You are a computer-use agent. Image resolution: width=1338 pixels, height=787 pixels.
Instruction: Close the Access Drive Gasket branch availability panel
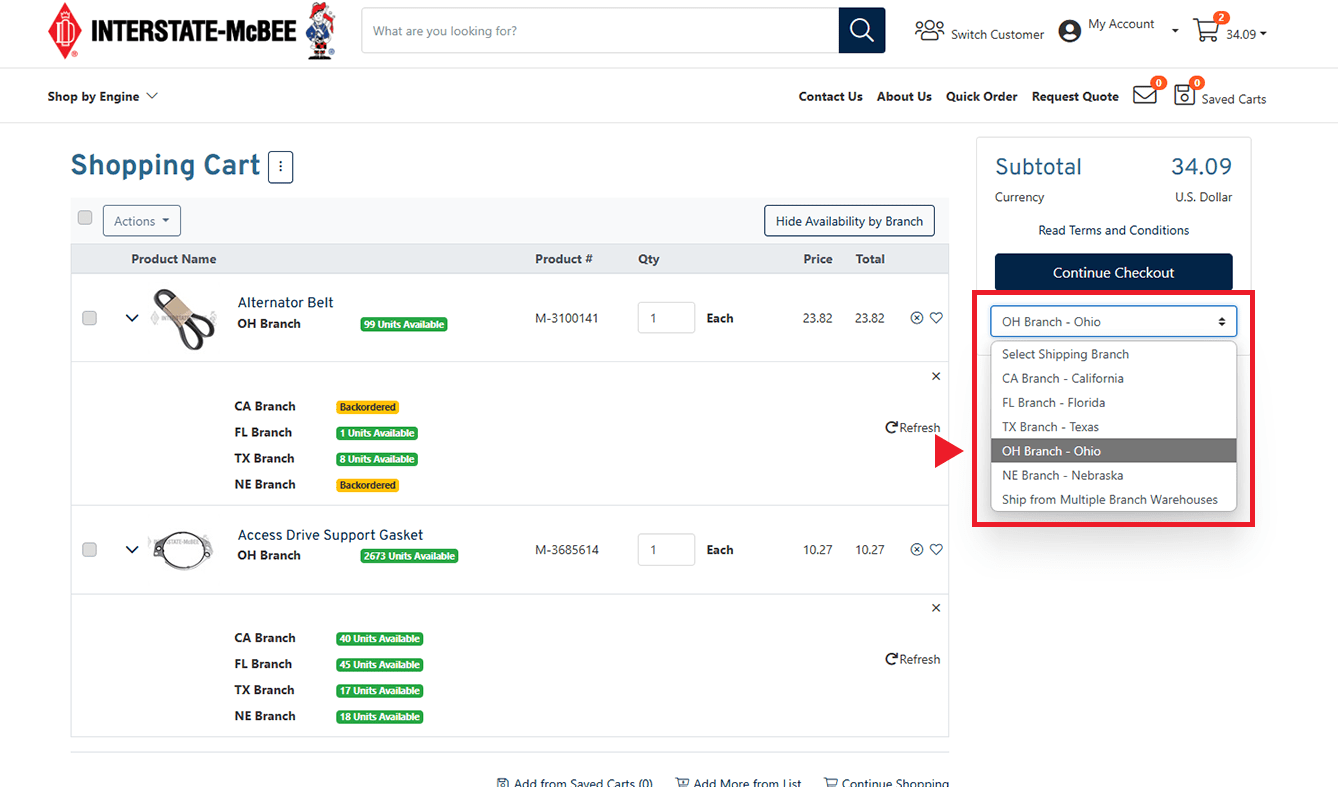[x=936, y=608]
